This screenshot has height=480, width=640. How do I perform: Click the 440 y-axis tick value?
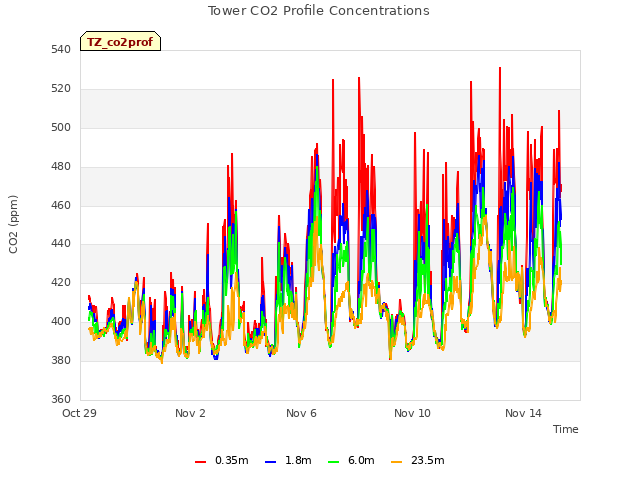click(x=61, y=244)
